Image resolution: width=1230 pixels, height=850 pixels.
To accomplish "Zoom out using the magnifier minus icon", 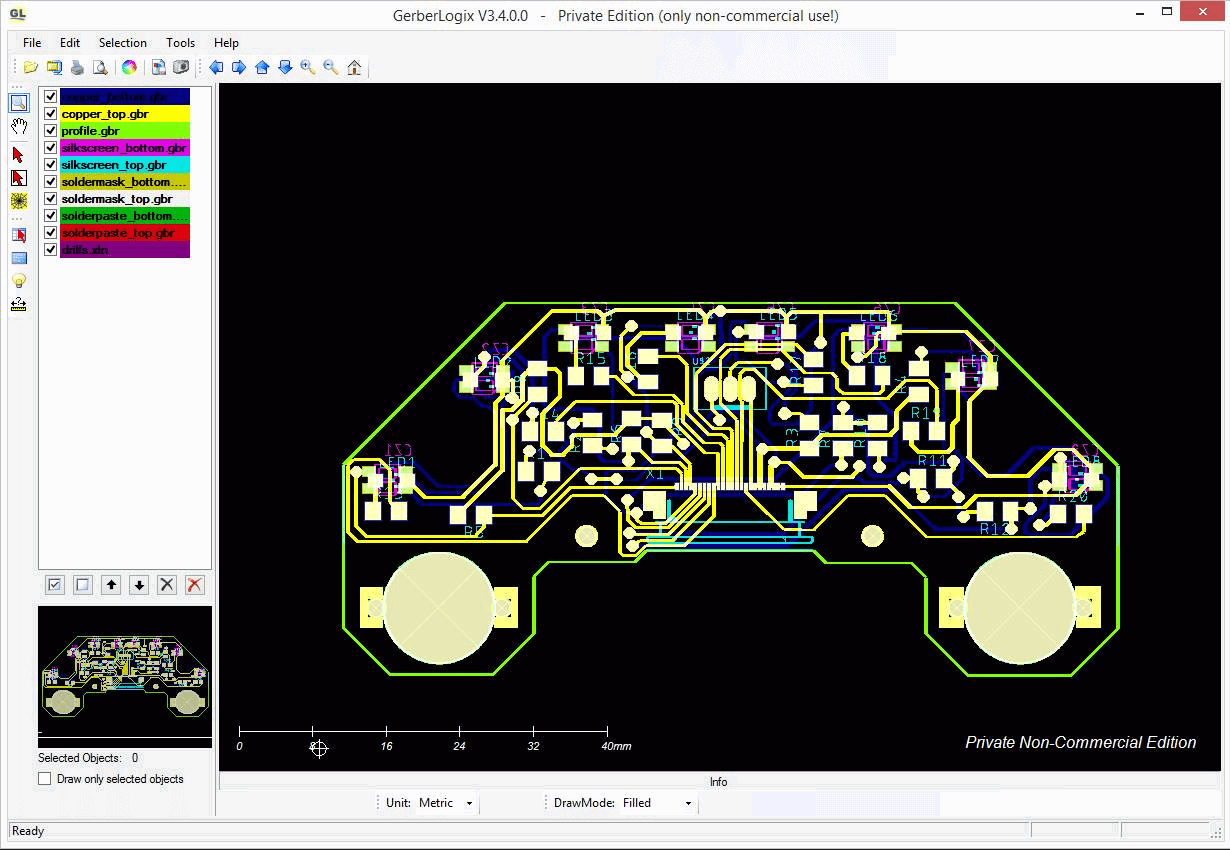I will pos(331,68).
